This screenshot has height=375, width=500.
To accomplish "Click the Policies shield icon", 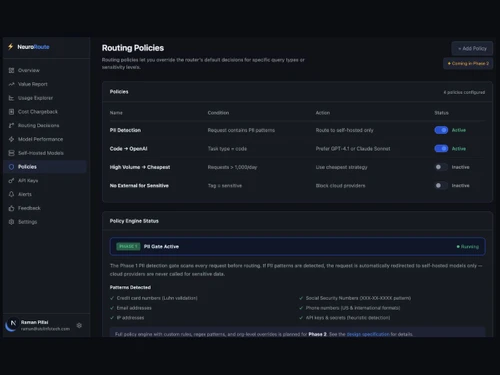I will [11, 167].
